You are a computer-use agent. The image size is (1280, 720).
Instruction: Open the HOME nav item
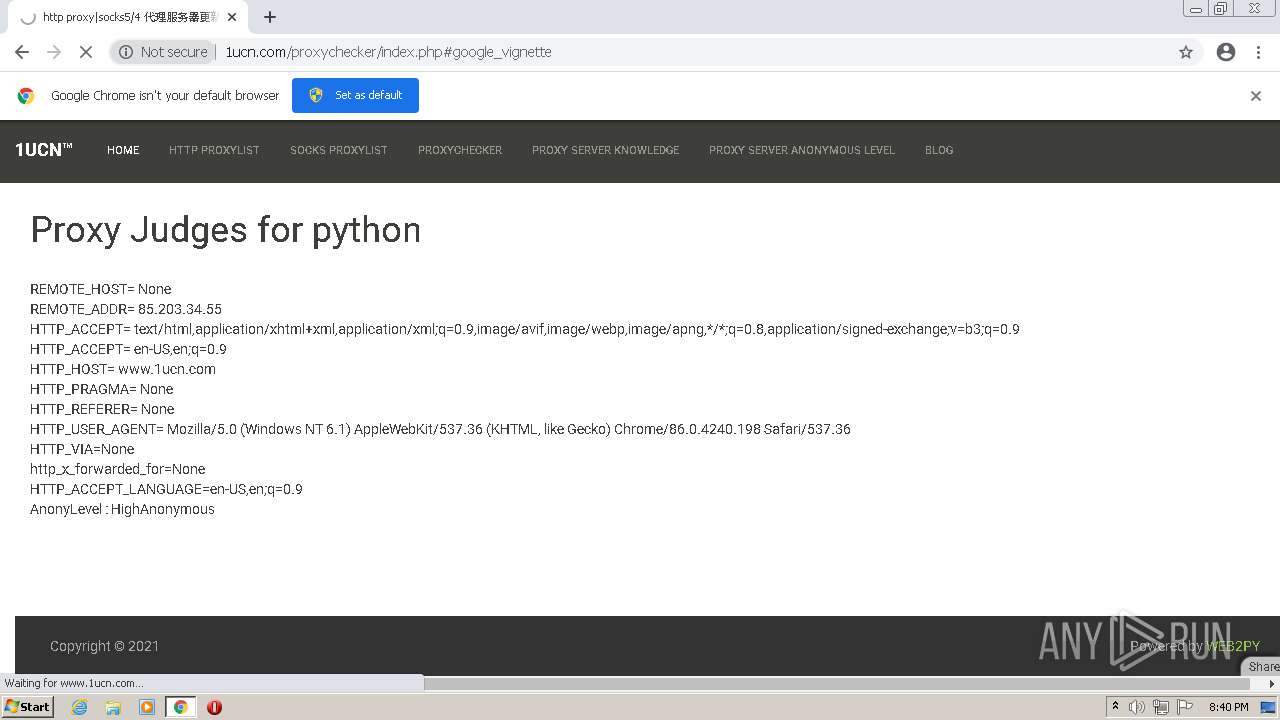[x=123, y=150]
